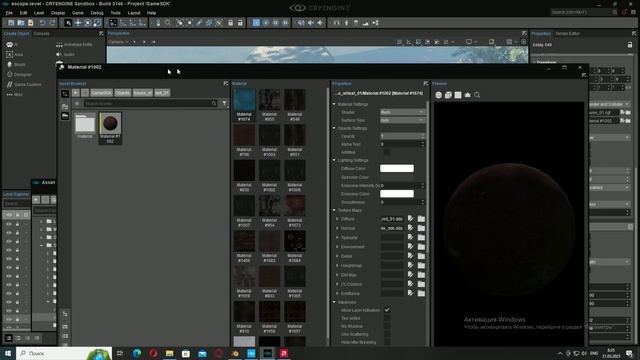
Task: Click the Specular Color swatch
Action: (397, 177)
